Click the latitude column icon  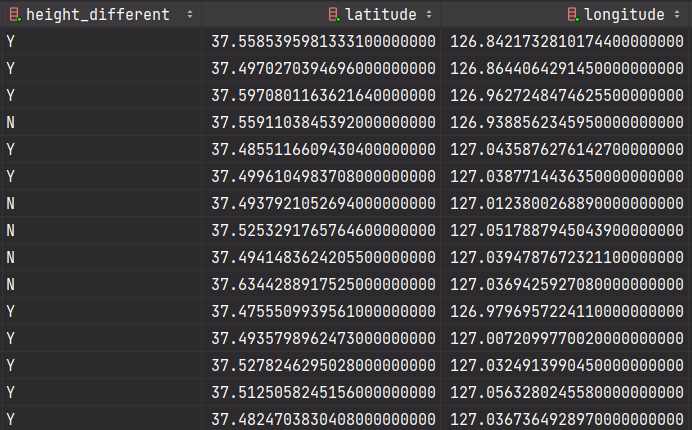tap(335, 15)
